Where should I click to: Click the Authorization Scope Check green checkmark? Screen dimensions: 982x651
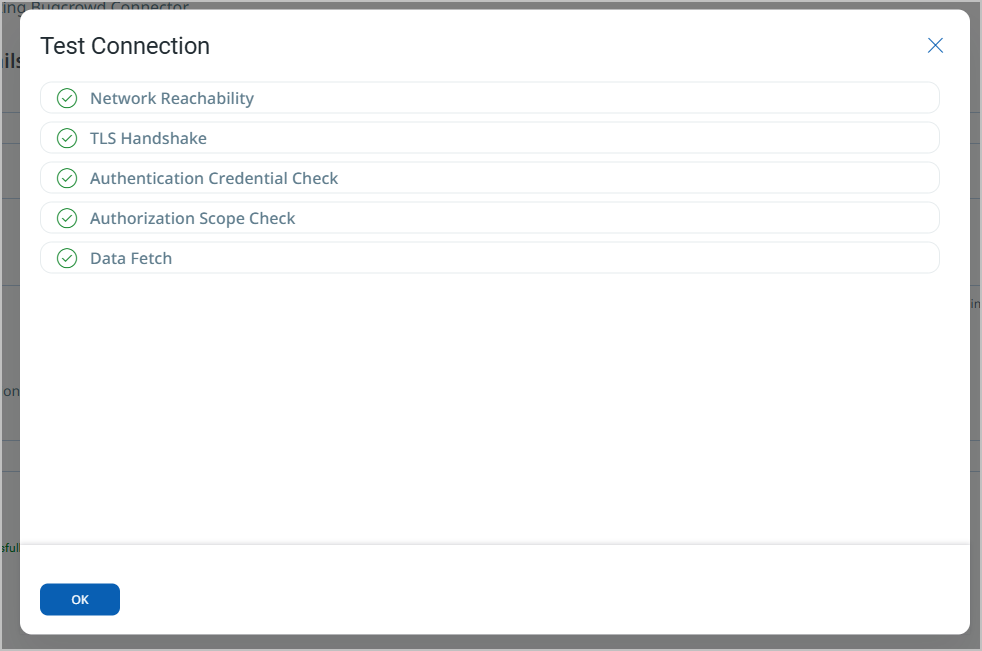67,219
